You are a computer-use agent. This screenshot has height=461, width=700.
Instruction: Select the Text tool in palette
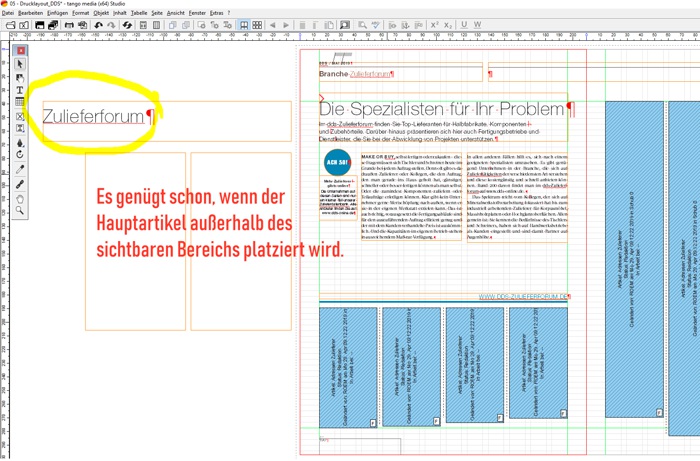pos(20,90)
